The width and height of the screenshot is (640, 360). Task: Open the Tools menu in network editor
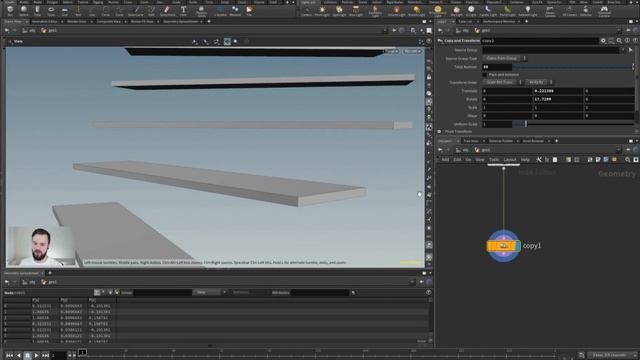click(x=494, y=160)
